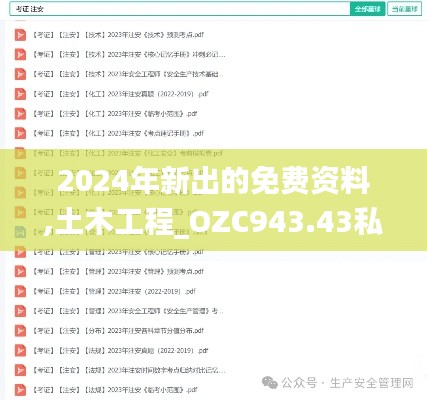Click the outlined 当前星球 search button

405,9
